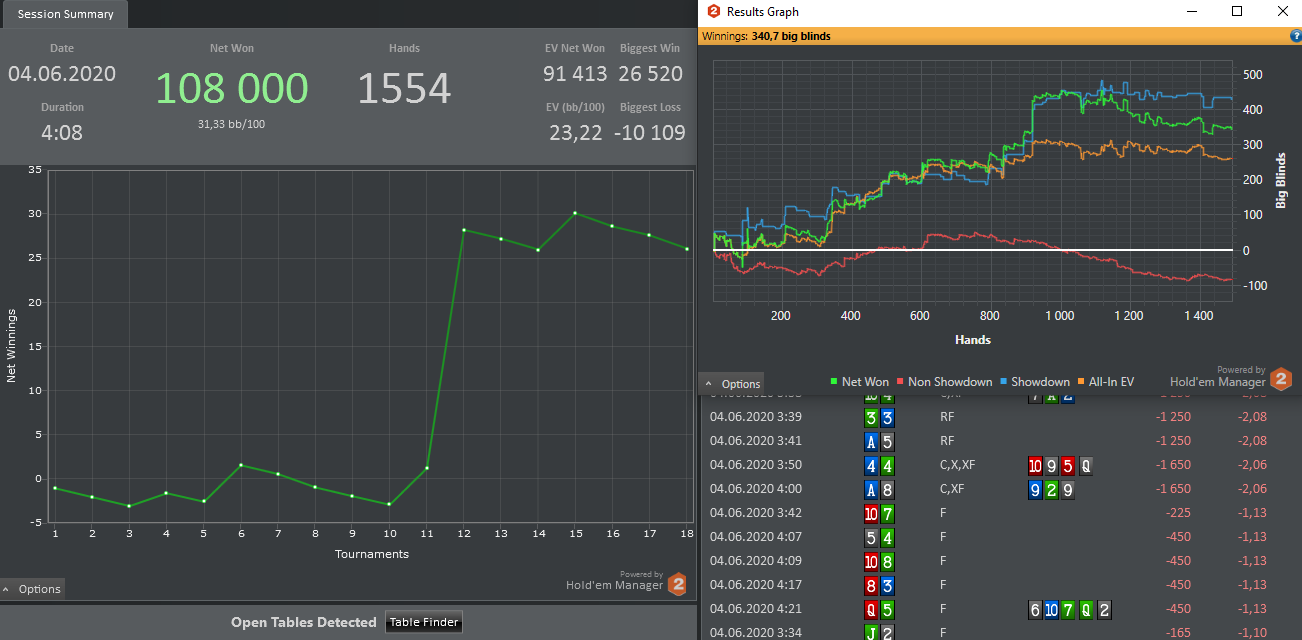Select the blue 3 card in the 3:39 row
1302x640 pixels.
pos(886,417)
